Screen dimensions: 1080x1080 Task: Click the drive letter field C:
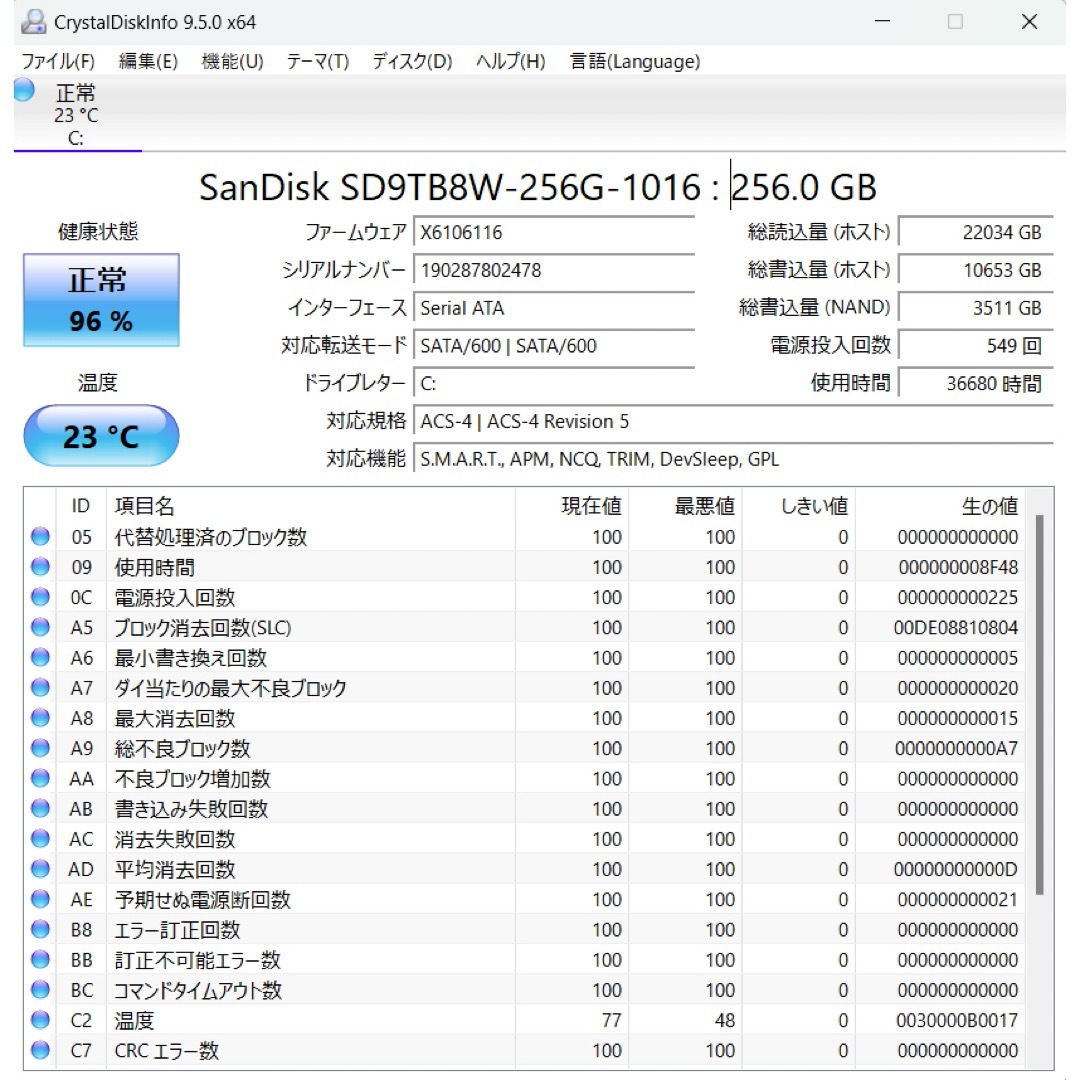coord(554,384)
